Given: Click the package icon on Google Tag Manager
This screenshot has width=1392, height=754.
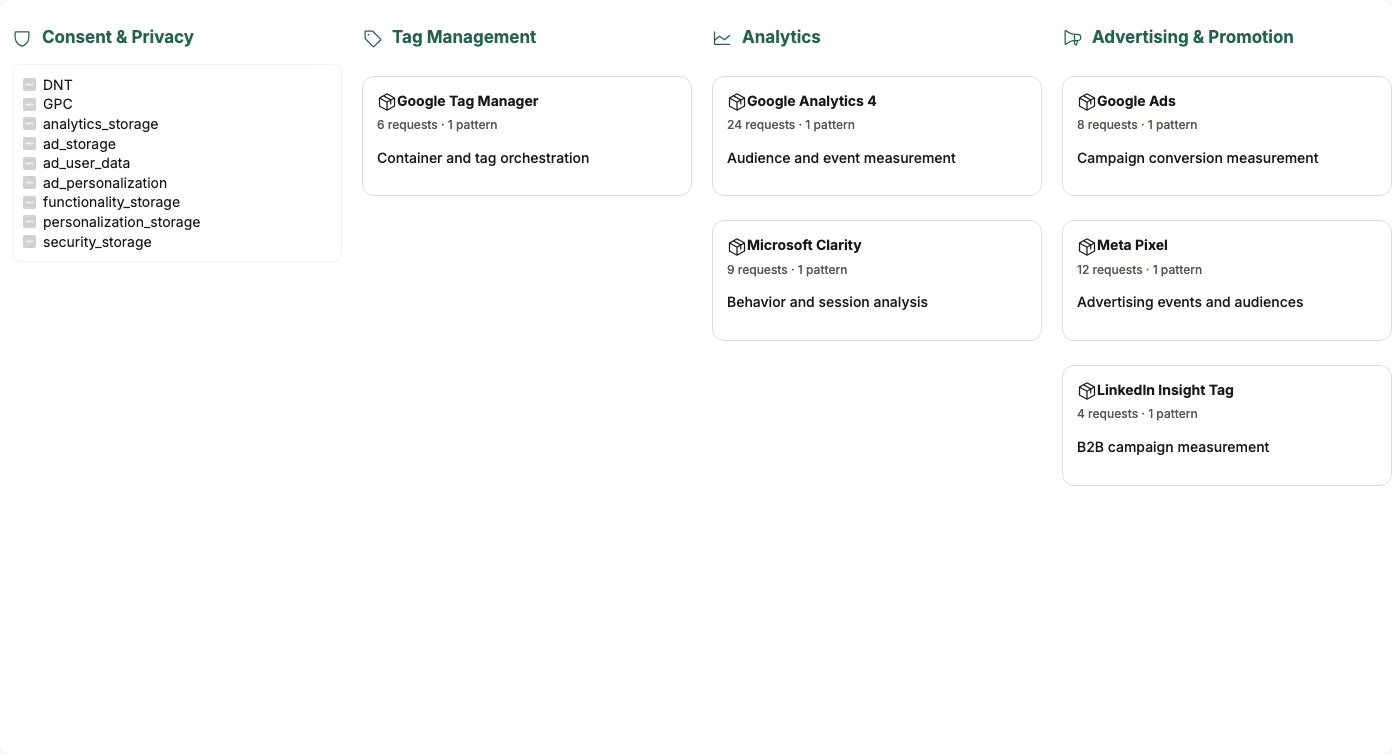Looking at the screenshot, I should (386, 102).
